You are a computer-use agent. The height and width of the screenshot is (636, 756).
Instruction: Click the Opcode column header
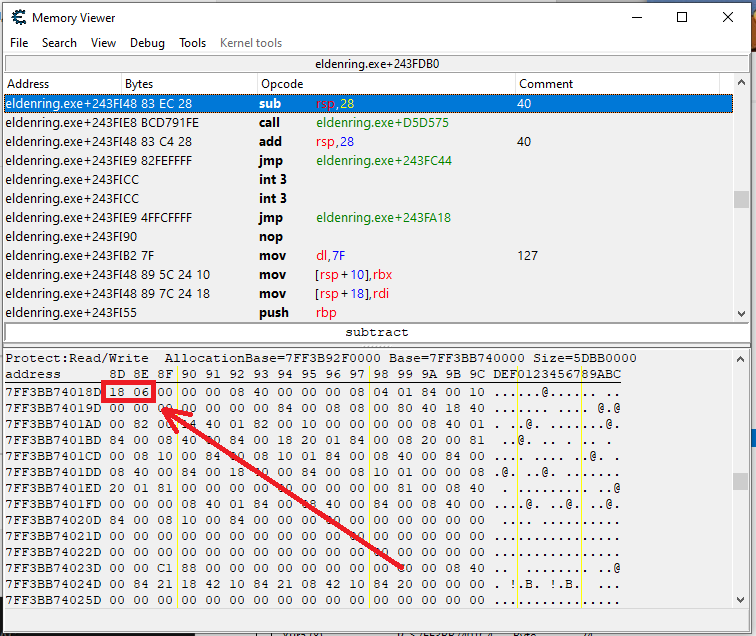coord(385,84)
